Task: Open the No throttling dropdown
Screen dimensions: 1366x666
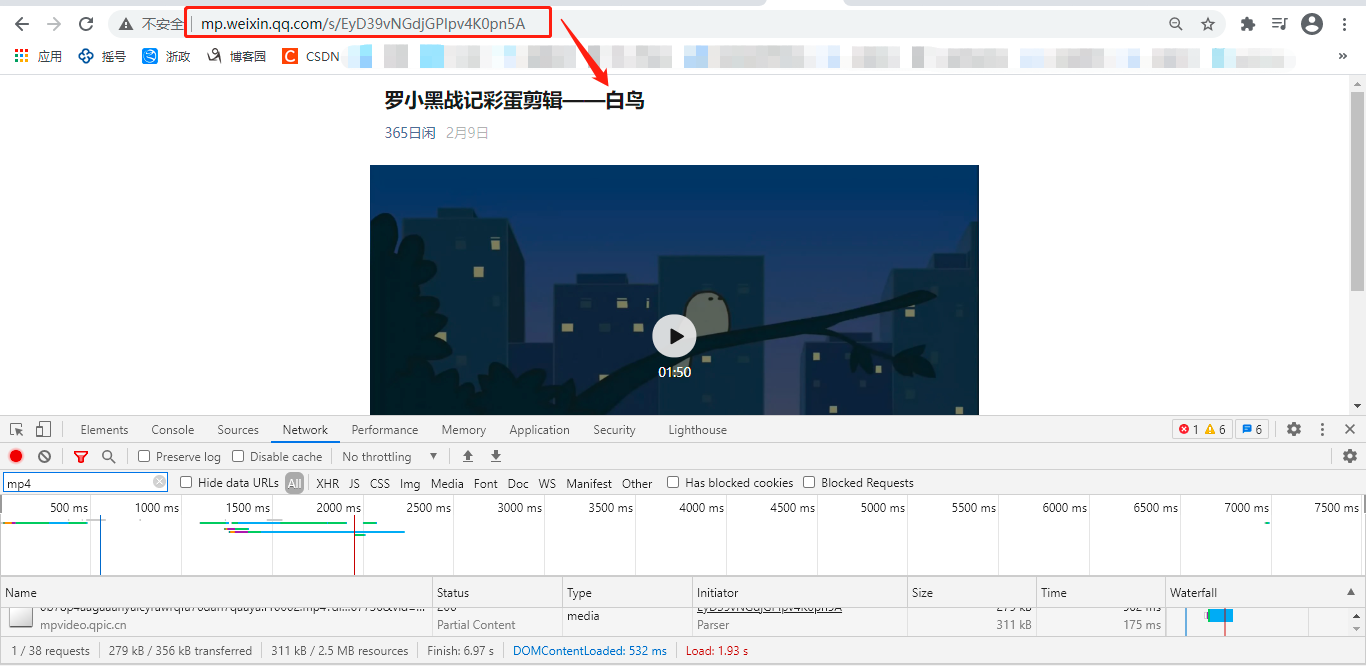Action: tap(390, 456)
